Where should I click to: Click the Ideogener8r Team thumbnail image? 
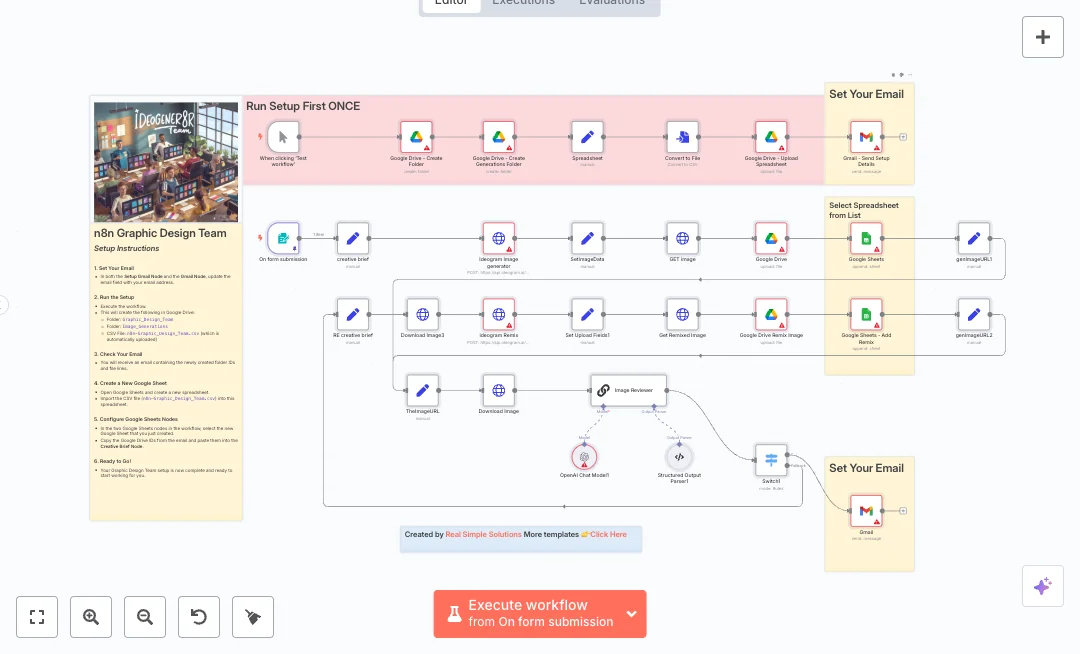[x=166, y=162]
